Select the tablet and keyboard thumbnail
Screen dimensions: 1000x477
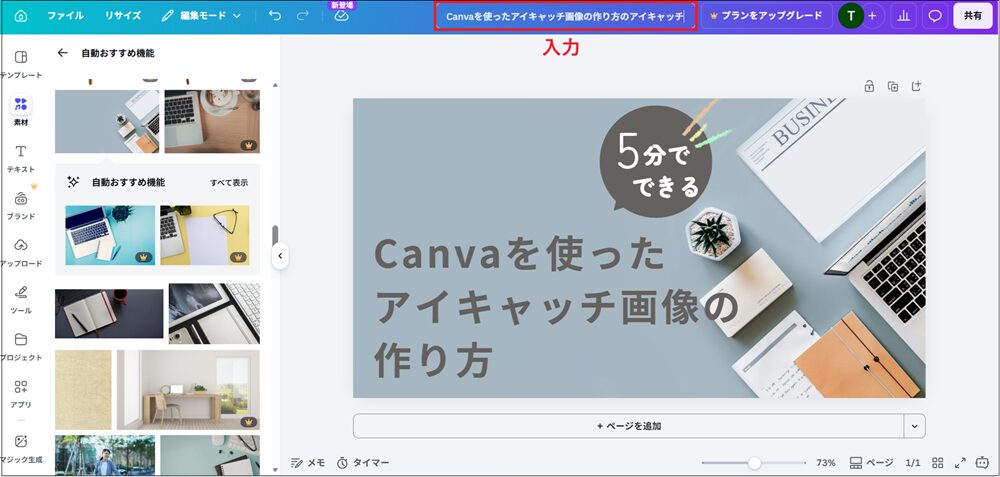click(214, 314)
